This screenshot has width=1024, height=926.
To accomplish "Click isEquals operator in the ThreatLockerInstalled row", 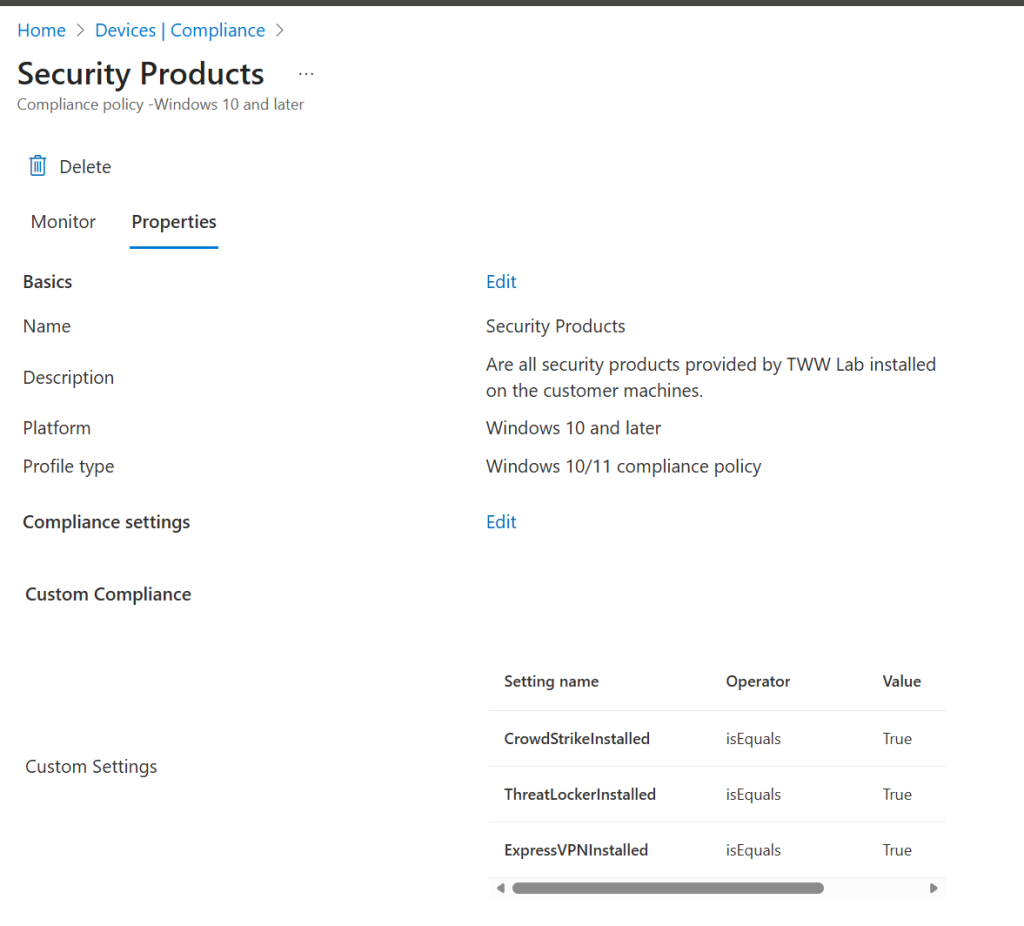I will point(753,795).
